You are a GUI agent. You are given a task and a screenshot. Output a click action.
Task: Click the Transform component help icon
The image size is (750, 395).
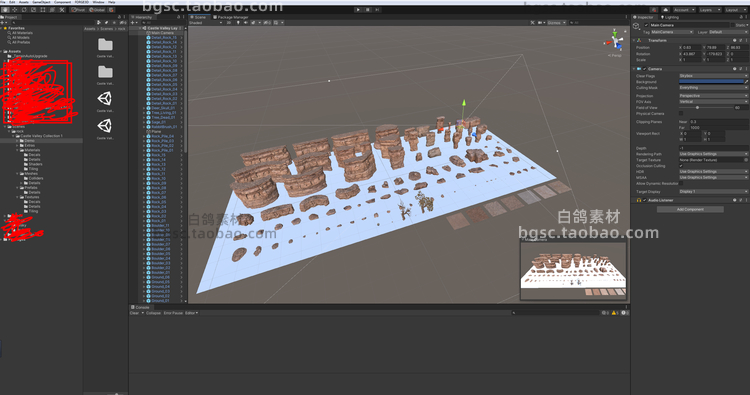pyautogui.click(x=734, y=41)
